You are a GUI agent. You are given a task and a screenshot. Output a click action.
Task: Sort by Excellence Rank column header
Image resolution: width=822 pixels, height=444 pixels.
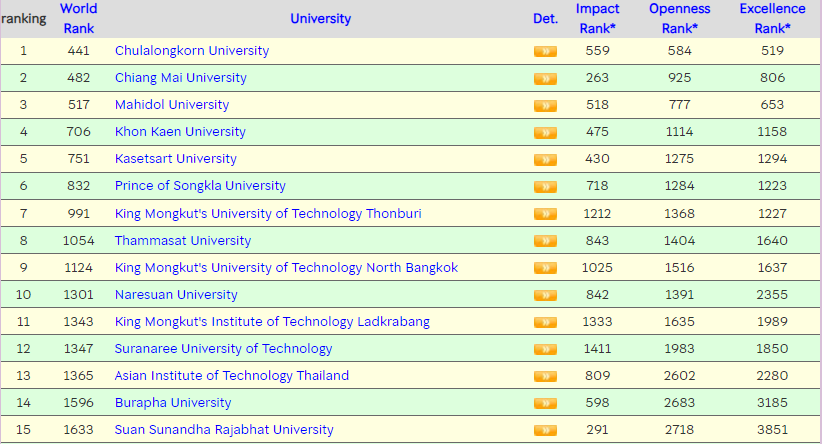(x=772, y=18)
